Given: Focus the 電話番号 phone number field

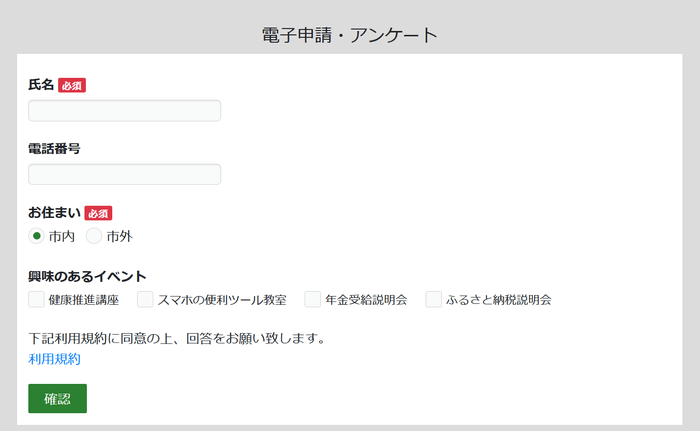Looking at the screenshot, I should [125, 174].
